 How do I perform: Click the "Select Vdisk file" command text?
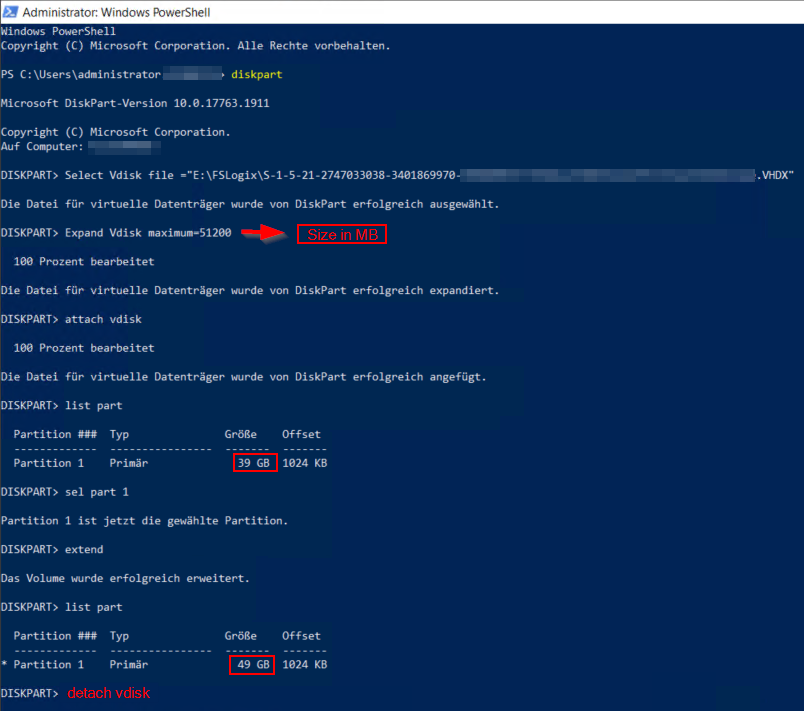[119, 175]
